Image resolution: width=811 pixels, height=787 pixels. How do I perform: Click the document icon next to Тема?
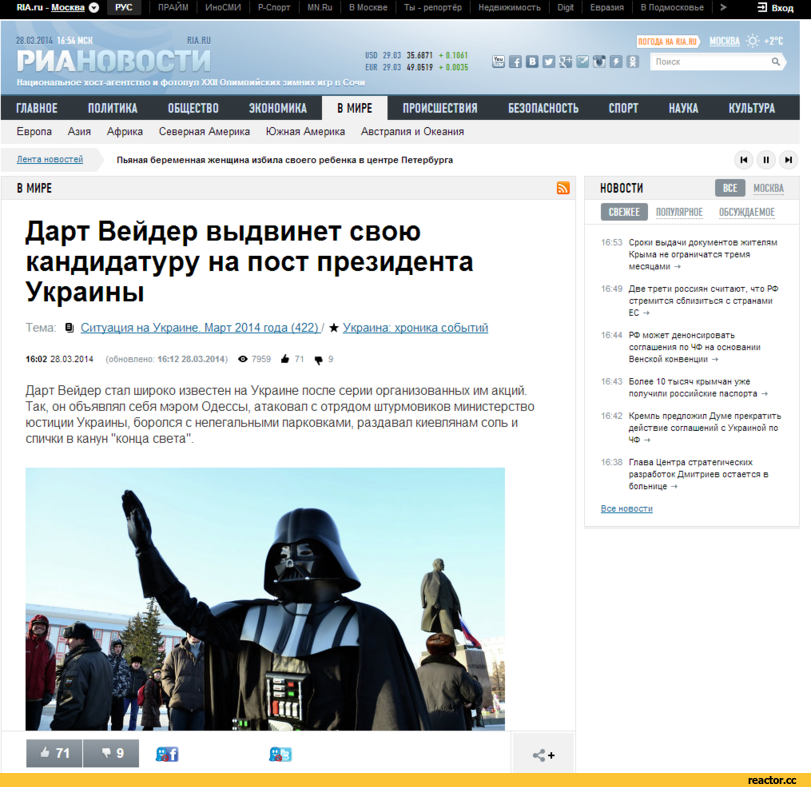click(x=69, y=328)
